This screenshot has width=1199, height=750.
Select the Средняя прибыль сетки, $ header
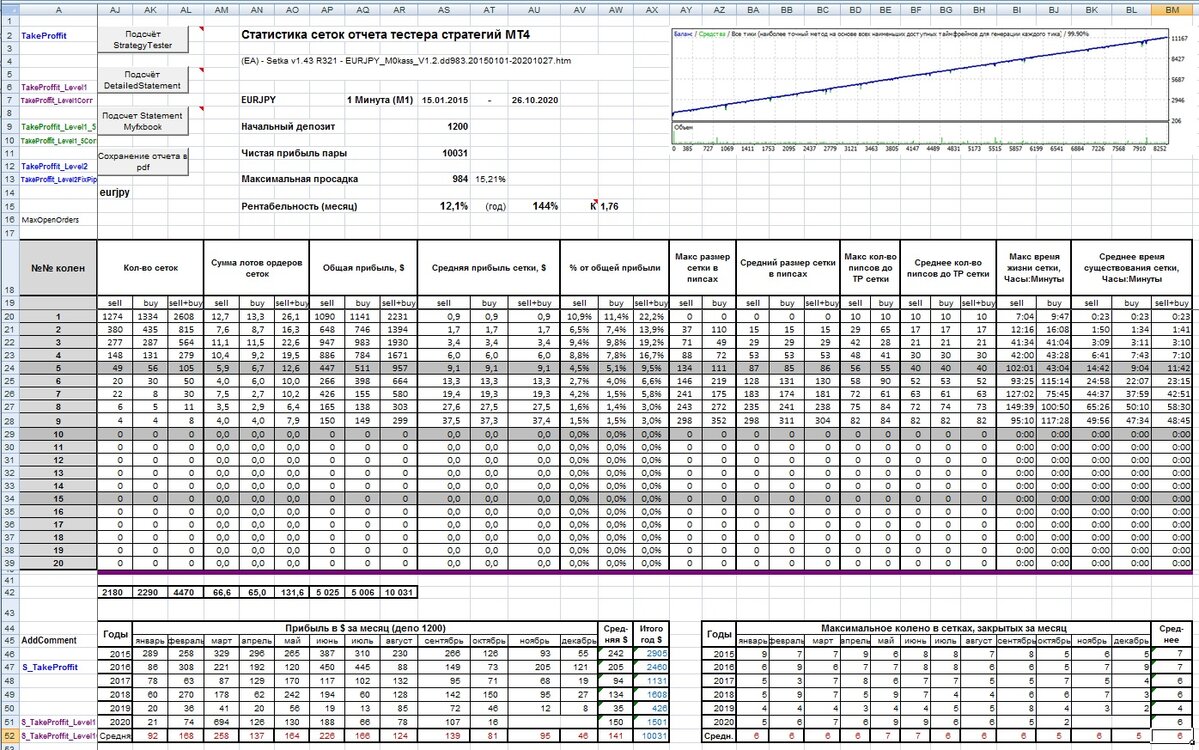click(489, 268)
